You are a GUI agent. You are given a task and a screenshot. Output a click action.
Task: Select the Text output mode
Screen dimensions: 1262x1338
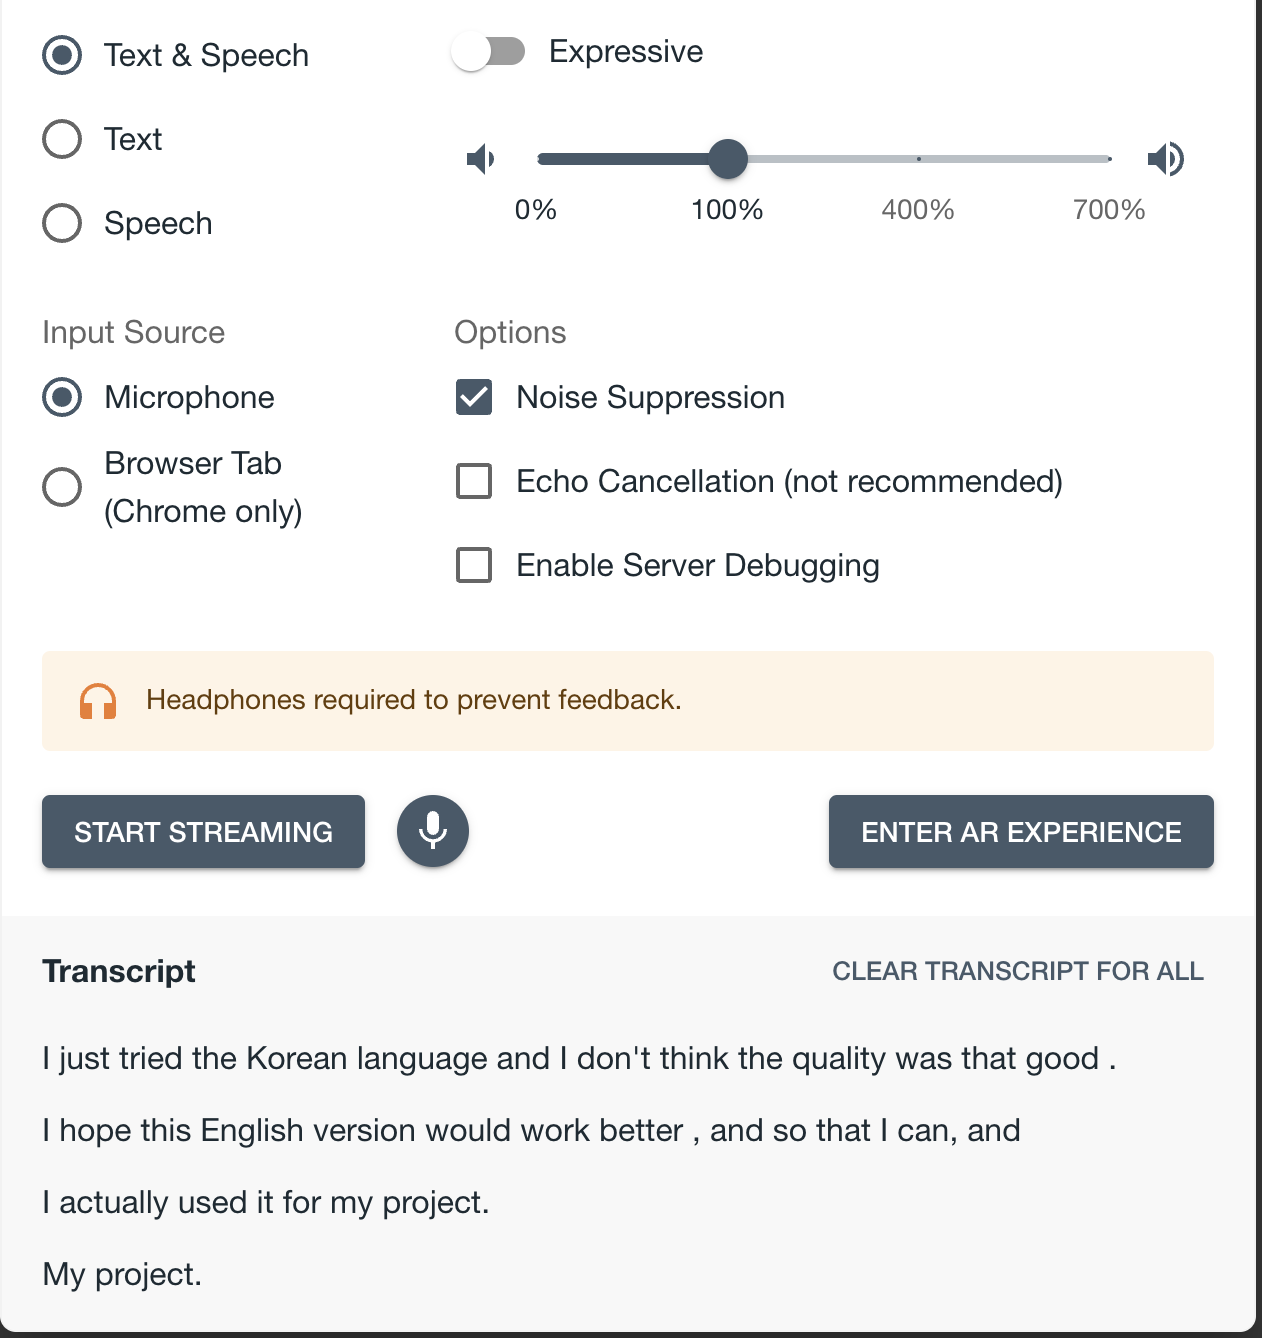(x=61, y=139)
